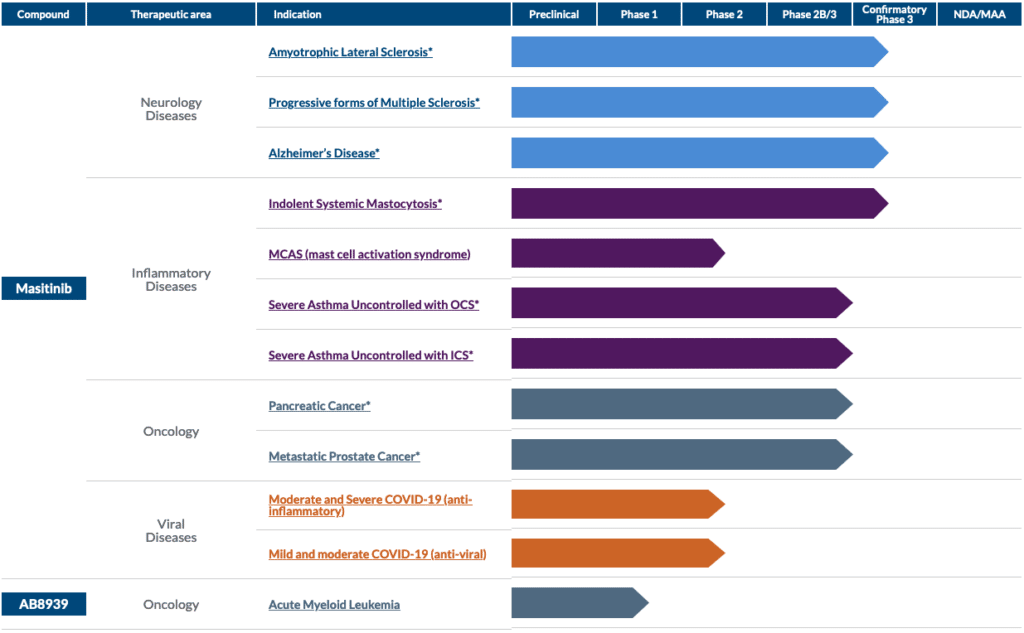Screen dimensions: 1024x633
Task: Open Severe Asthma Uncontrolled with ICS details
Action: tap(370, 354)
